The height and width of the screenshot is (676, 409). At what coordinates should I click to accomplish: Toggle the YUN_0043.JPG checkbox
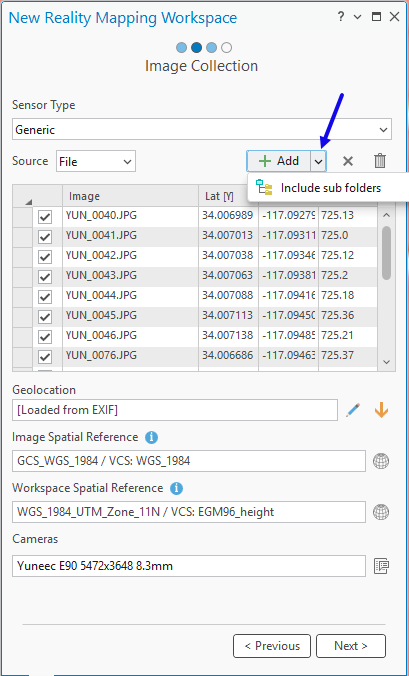pyautogui.click(x=45, y=277)
